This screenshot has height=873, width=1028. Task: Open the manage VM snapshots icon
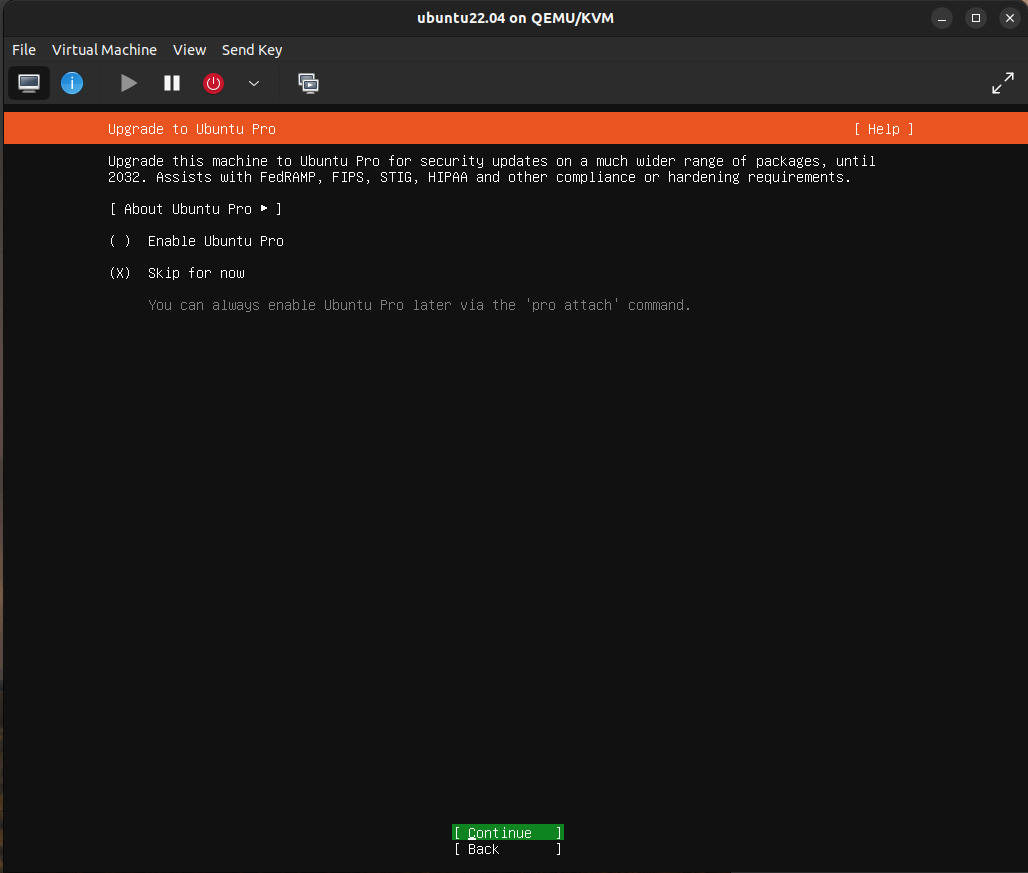[x=308, y=83]
